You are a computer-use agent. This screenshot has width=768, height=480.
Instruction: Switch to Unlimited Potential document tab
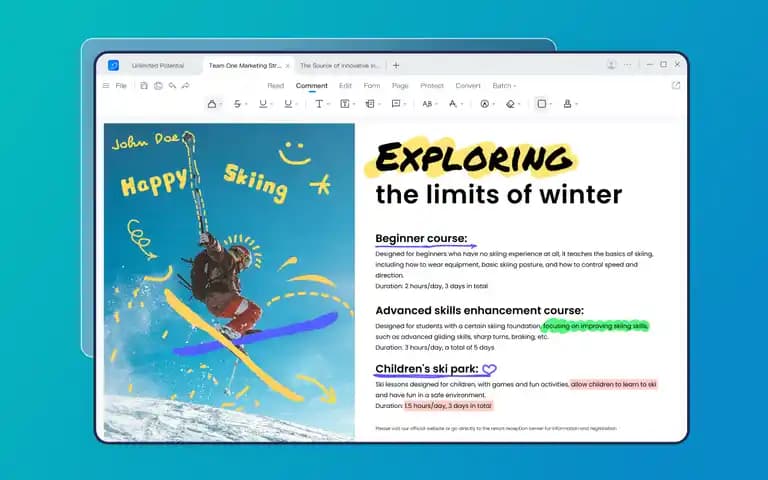(x=158, y=66)
